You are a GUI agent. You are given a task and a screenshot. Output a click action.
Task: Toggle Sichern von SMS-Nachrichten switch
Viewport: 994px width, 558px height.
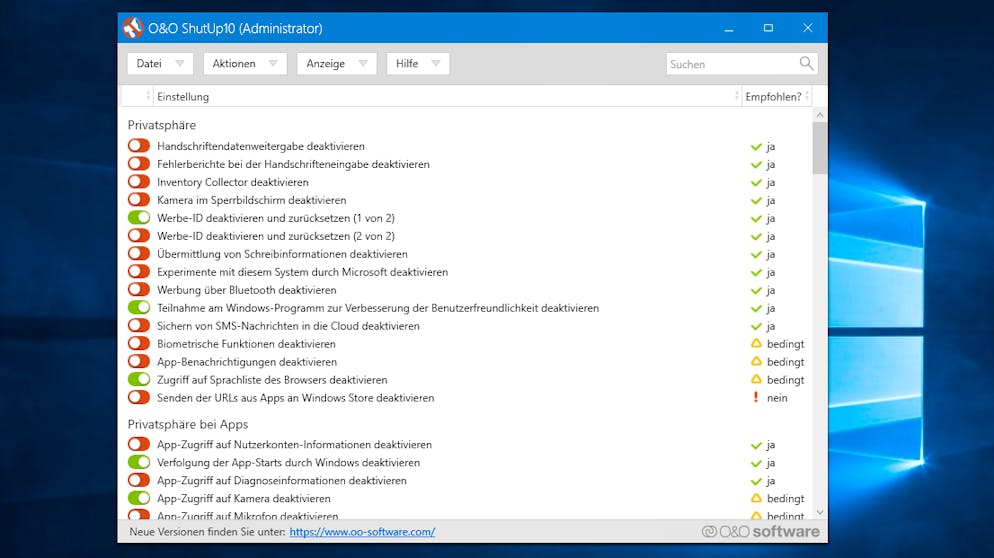coord(139,325)
